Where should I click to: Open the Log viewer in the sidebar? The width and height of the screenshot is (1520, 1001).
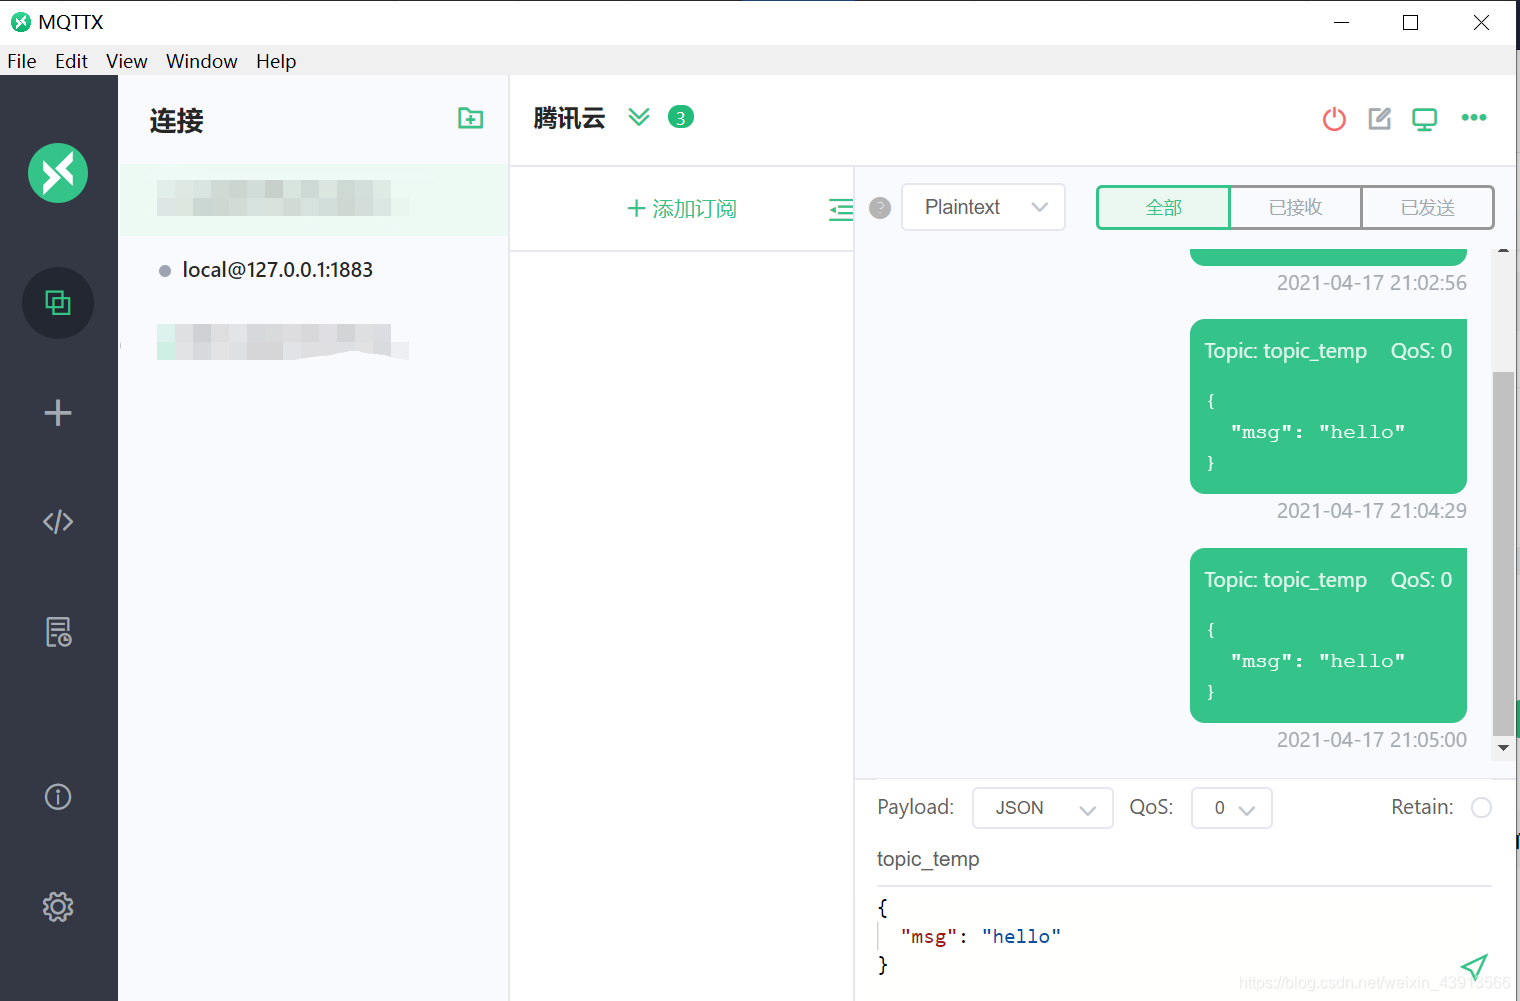point(58,631)
